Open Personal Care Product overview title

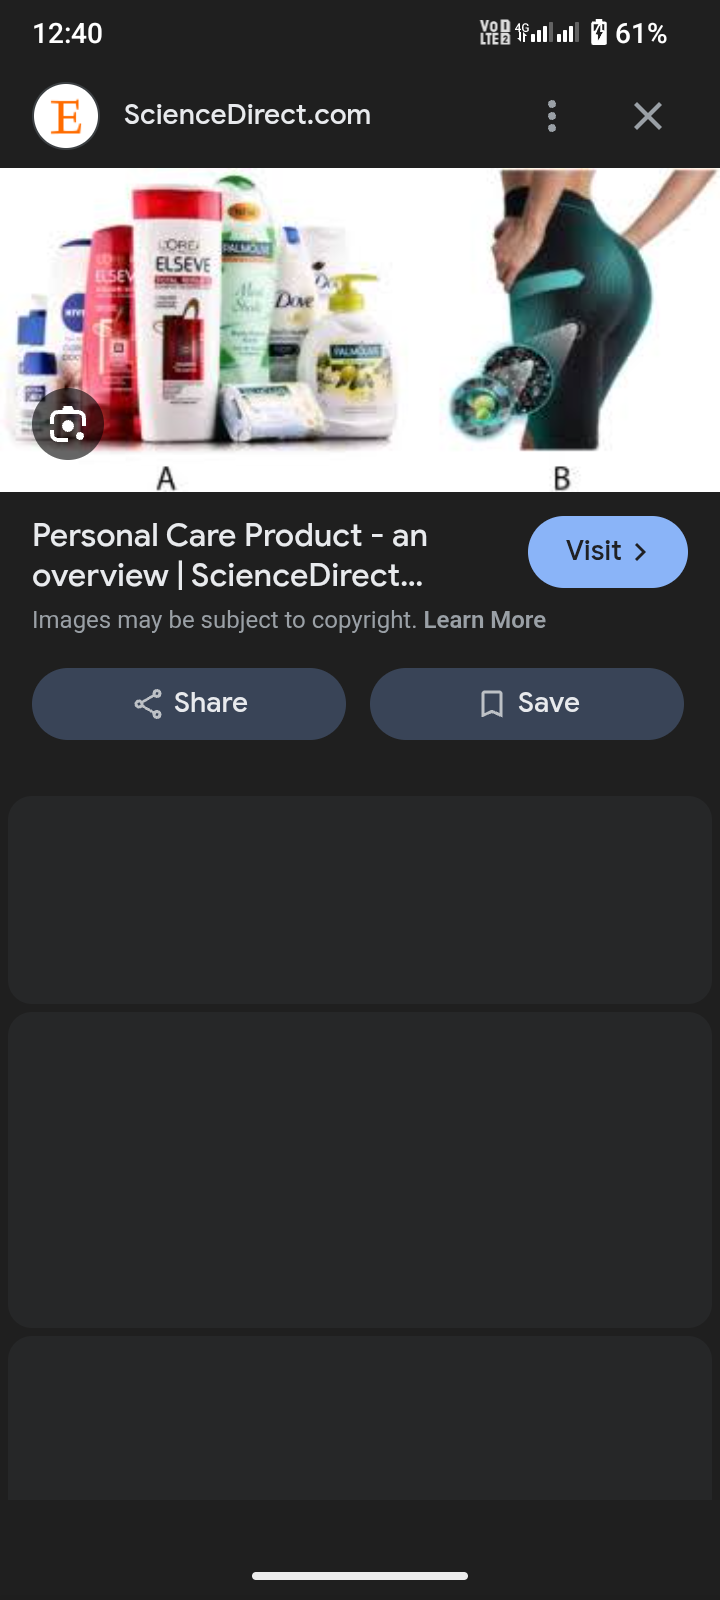(x=230, y=555)
